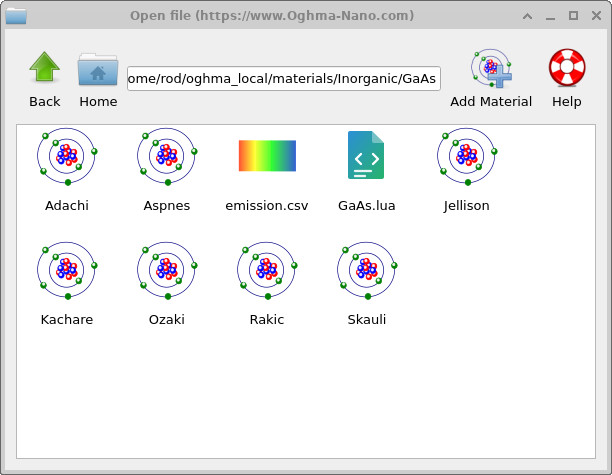The image size is (612, 475).
Task: Select the Ozaki material icon
Action: 167,270
